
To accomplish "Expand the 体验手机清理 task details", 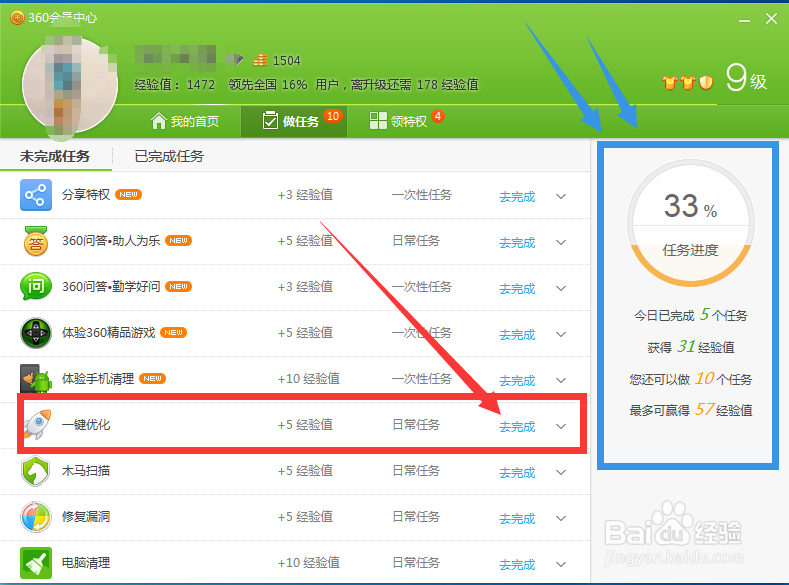I will pyautogui.click(x=561, y=380).
